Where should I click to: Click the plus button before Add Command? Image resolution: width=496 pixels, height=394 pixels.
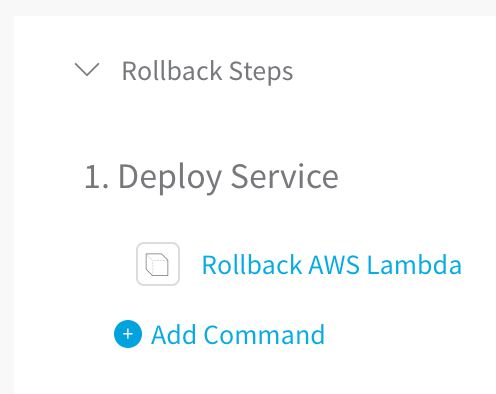point(128,334)
